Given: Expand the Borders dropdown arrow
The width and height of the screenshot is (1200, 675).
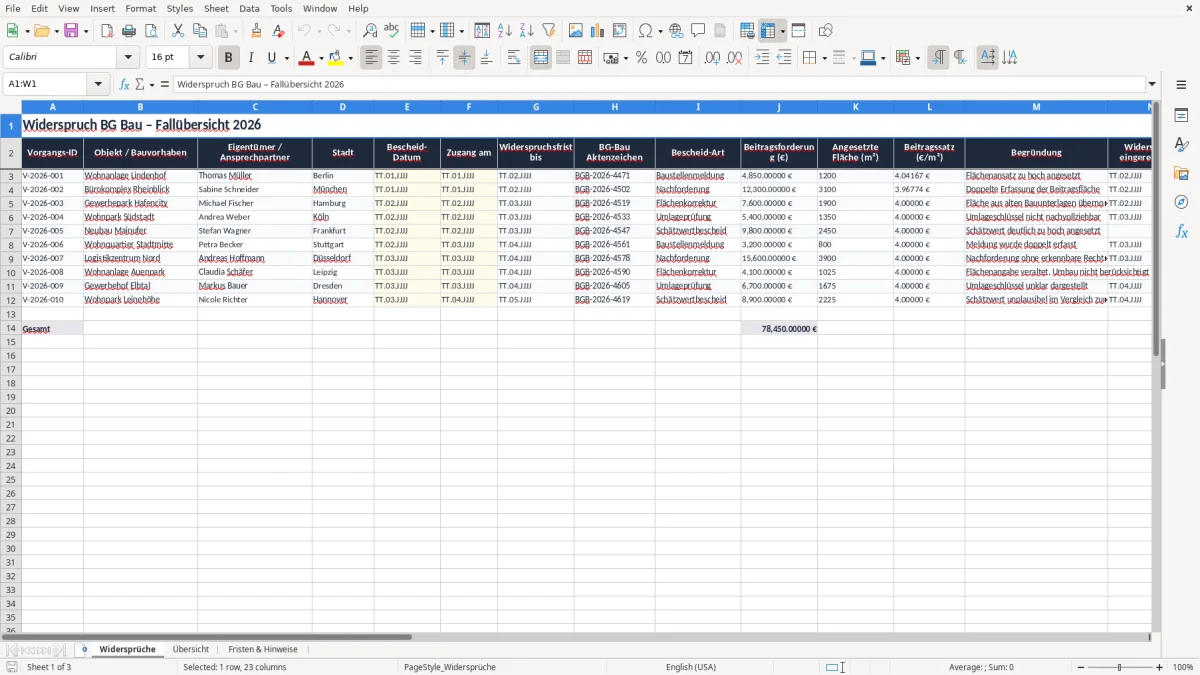Looking at the screenshot, I should coord(824,58).
